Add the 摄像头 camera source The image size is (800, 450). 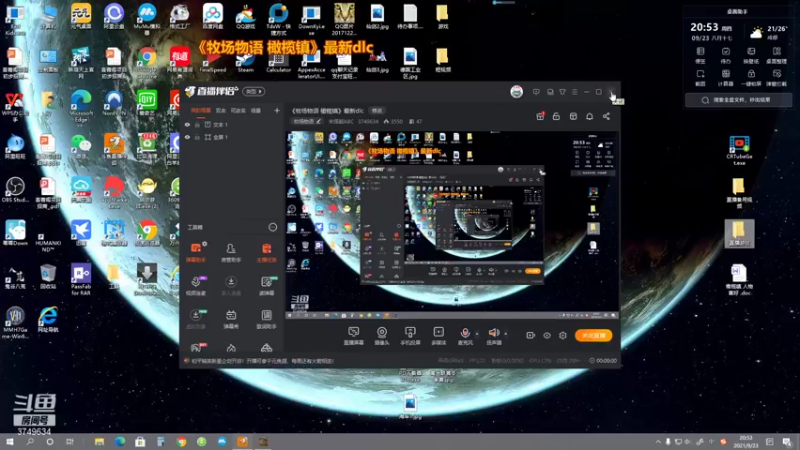tap(382, 336)
